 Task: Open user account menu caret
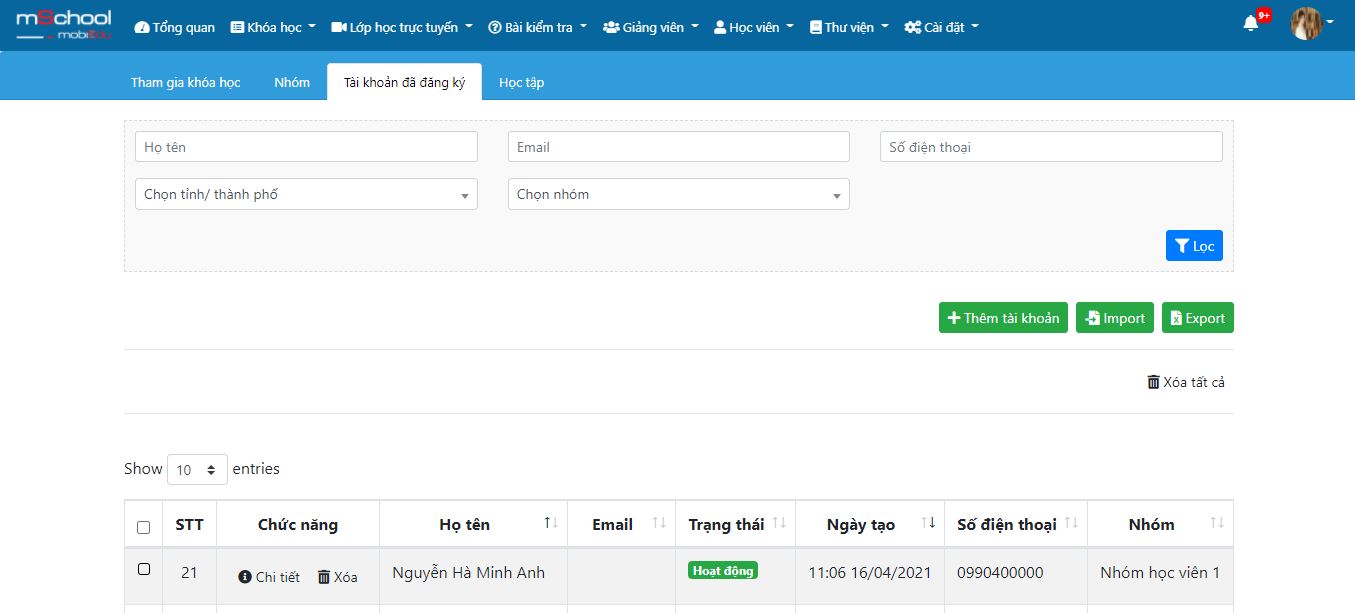tap(1330, 23)
